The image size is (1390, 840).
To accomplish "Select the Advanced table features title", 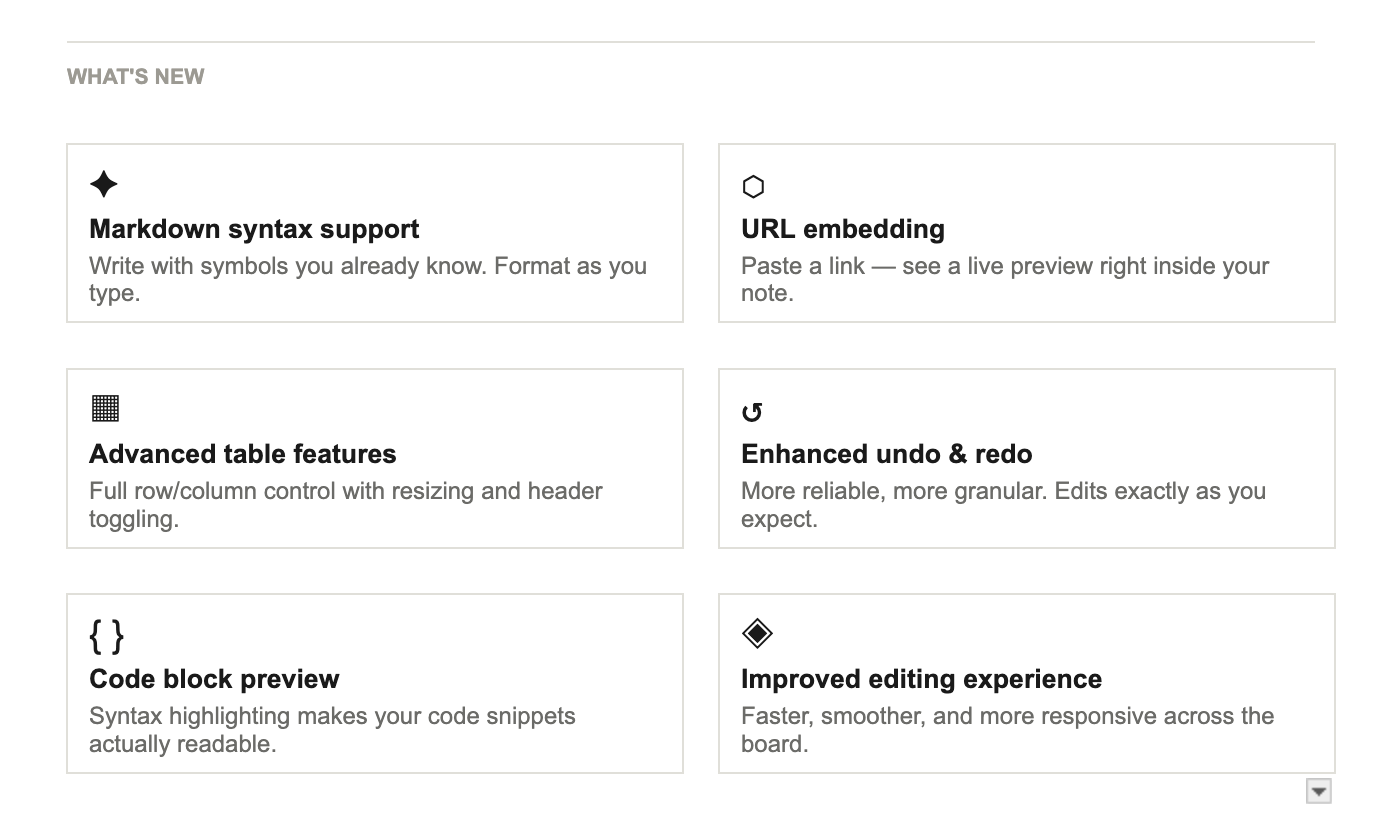I will click(243, 454).
